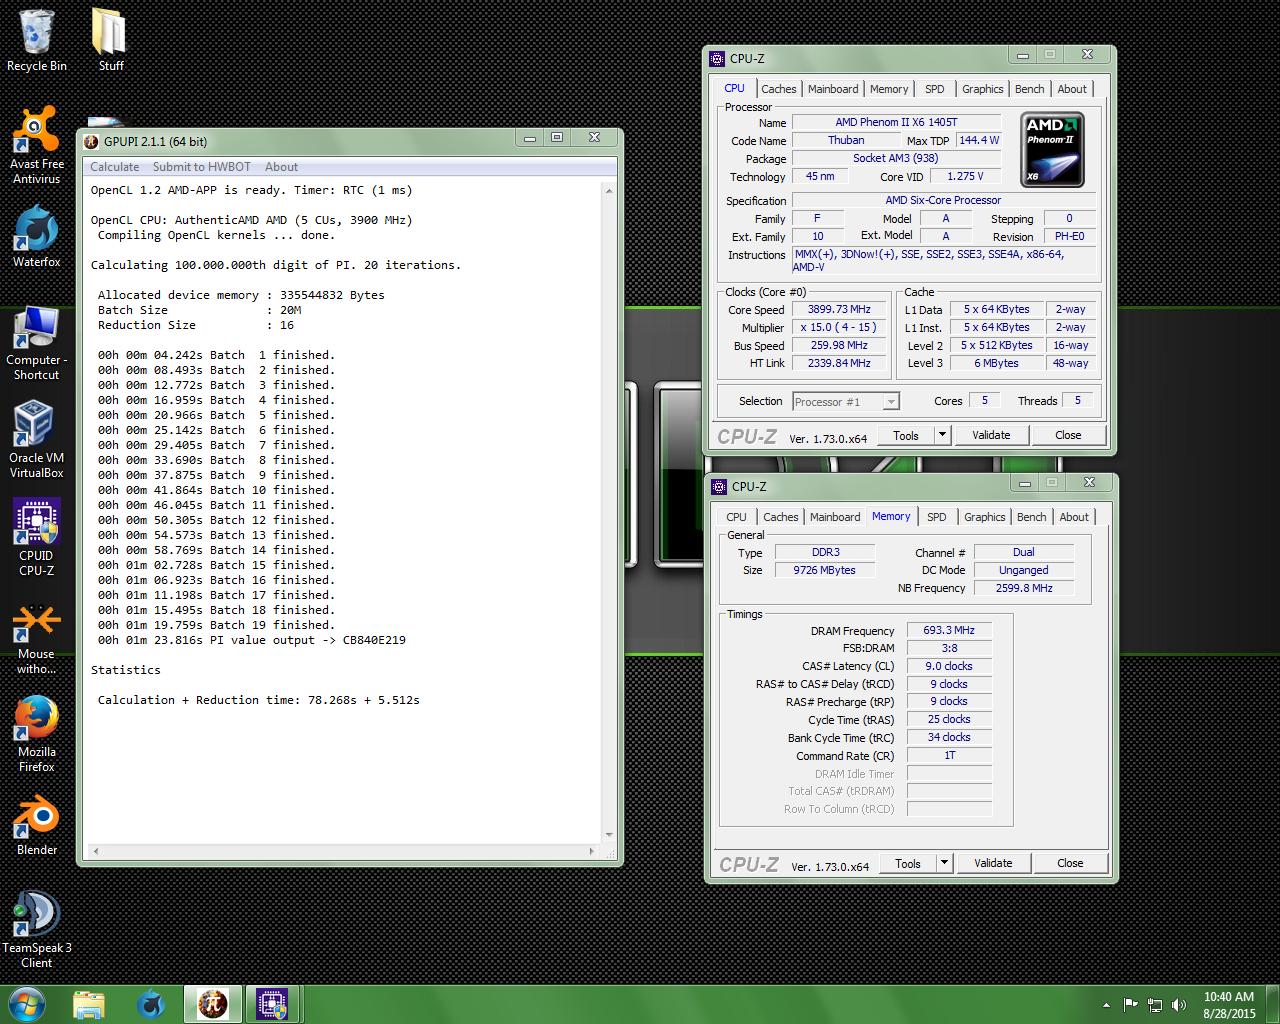Click the NB Frequency value 2599.8 MHz
The height and width of the screenshot is (1024, 1280).
(x=1024, y=588)
